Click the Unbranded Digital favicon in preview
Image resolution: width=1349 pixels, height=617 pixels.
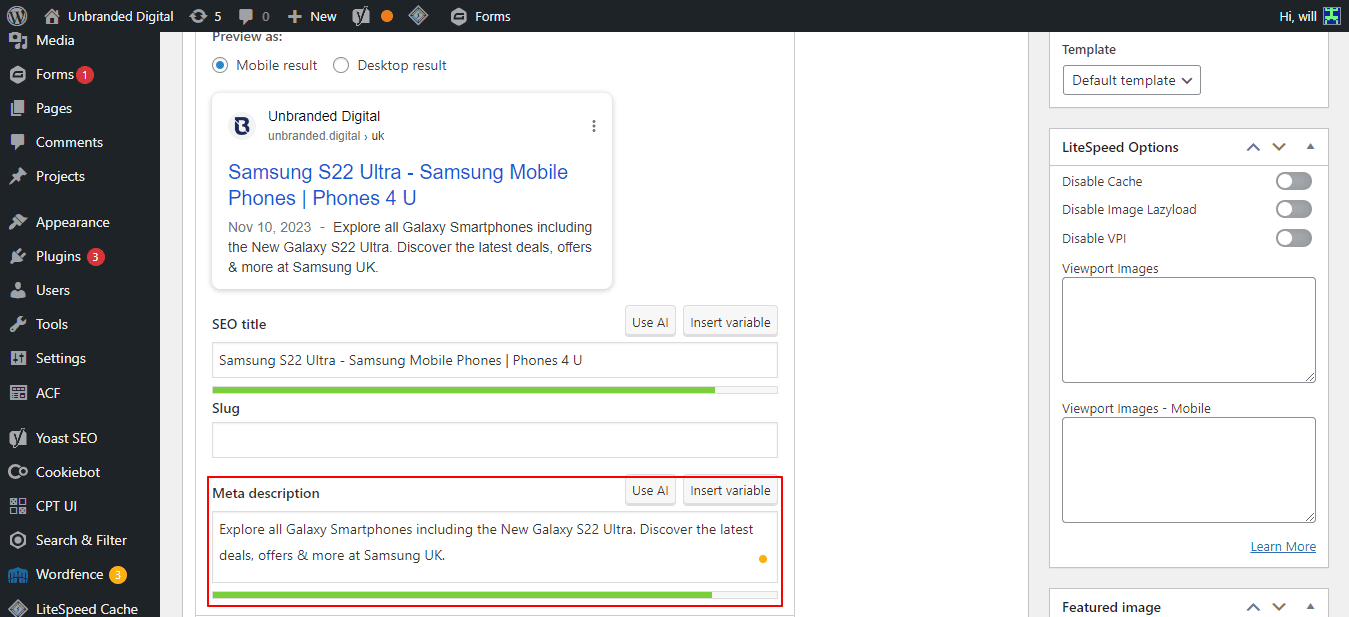click(242, 126)
